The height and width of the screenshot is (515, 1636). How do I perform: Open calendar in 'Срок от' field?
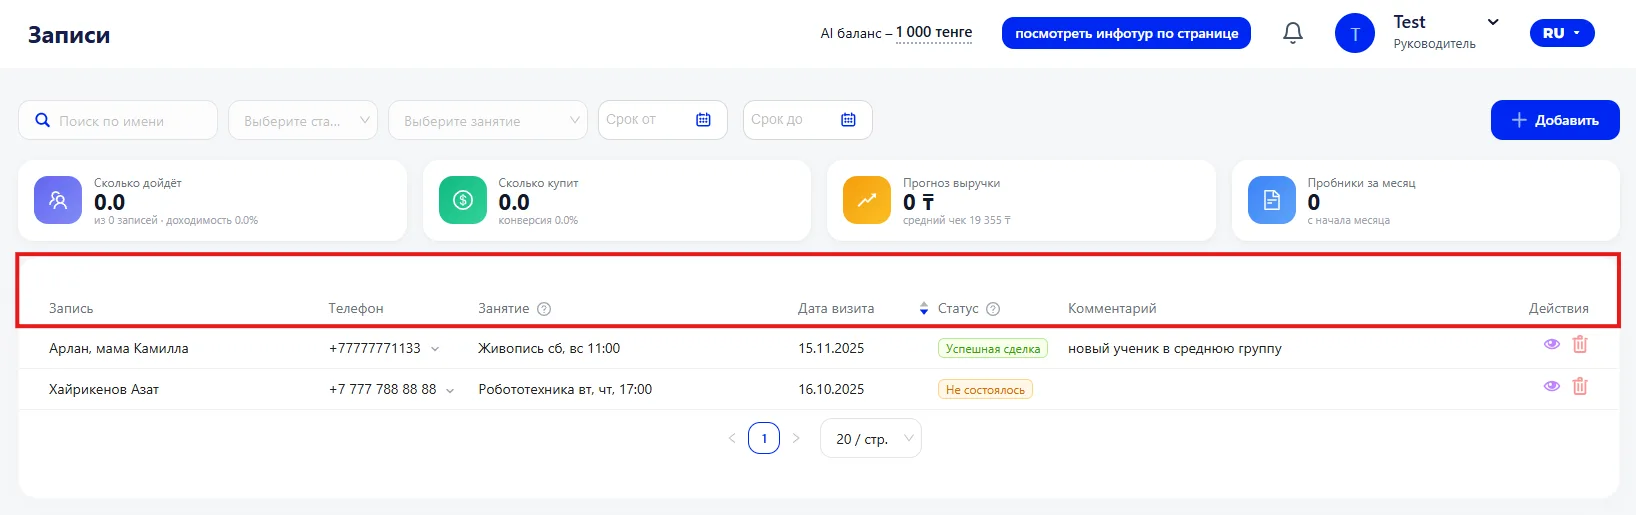click(704, 120)
